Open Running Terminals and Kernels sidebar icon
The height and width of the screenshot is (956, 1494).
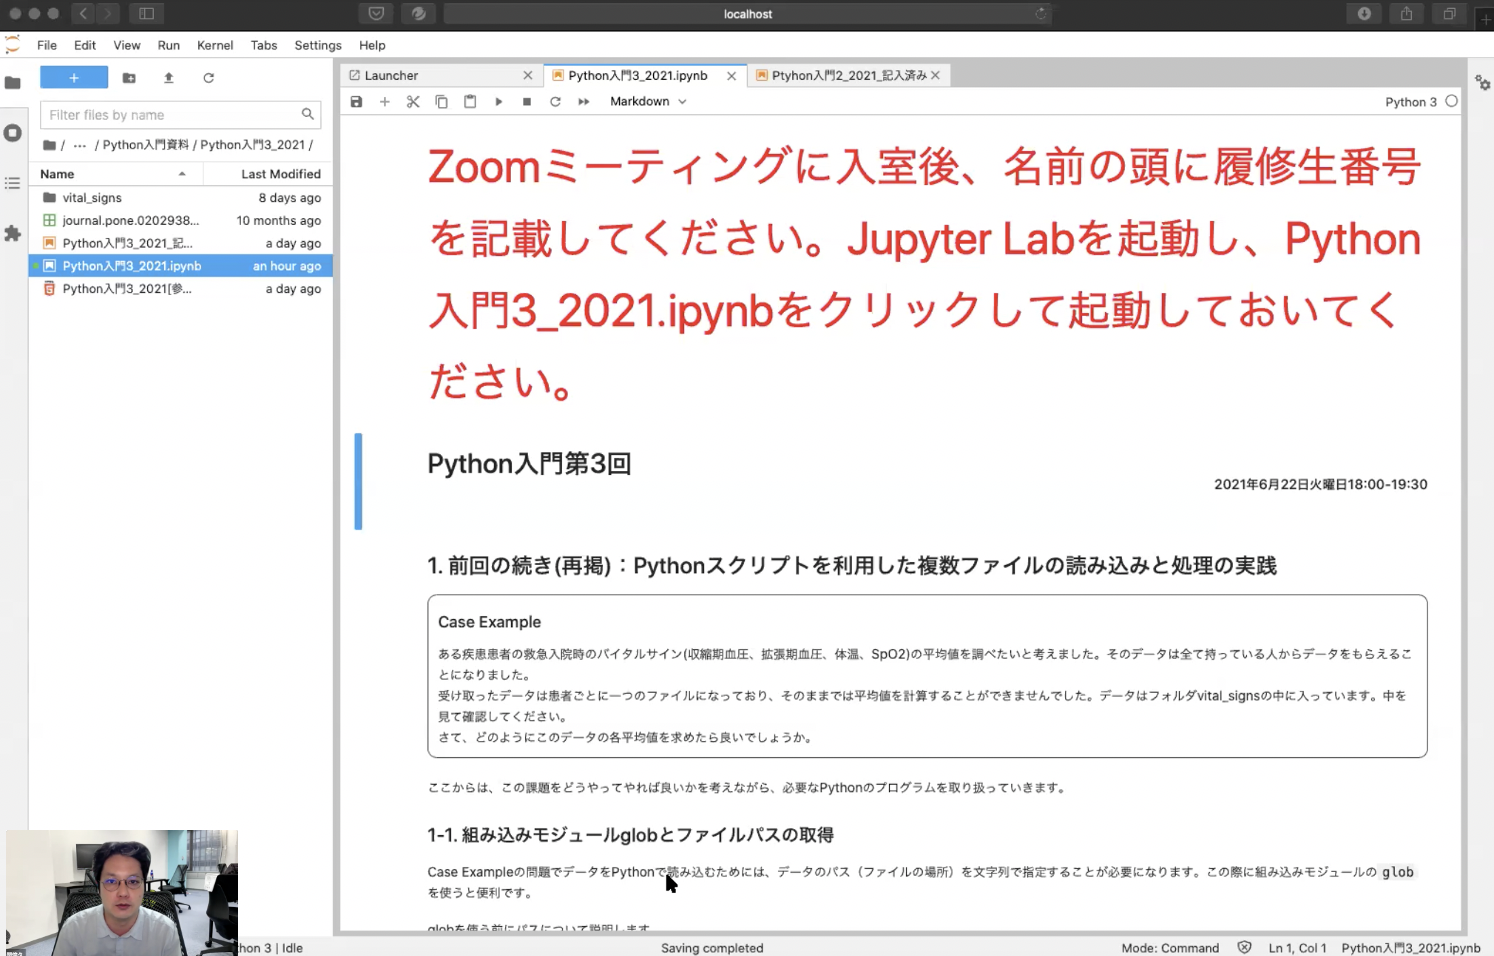click(13, 133)
